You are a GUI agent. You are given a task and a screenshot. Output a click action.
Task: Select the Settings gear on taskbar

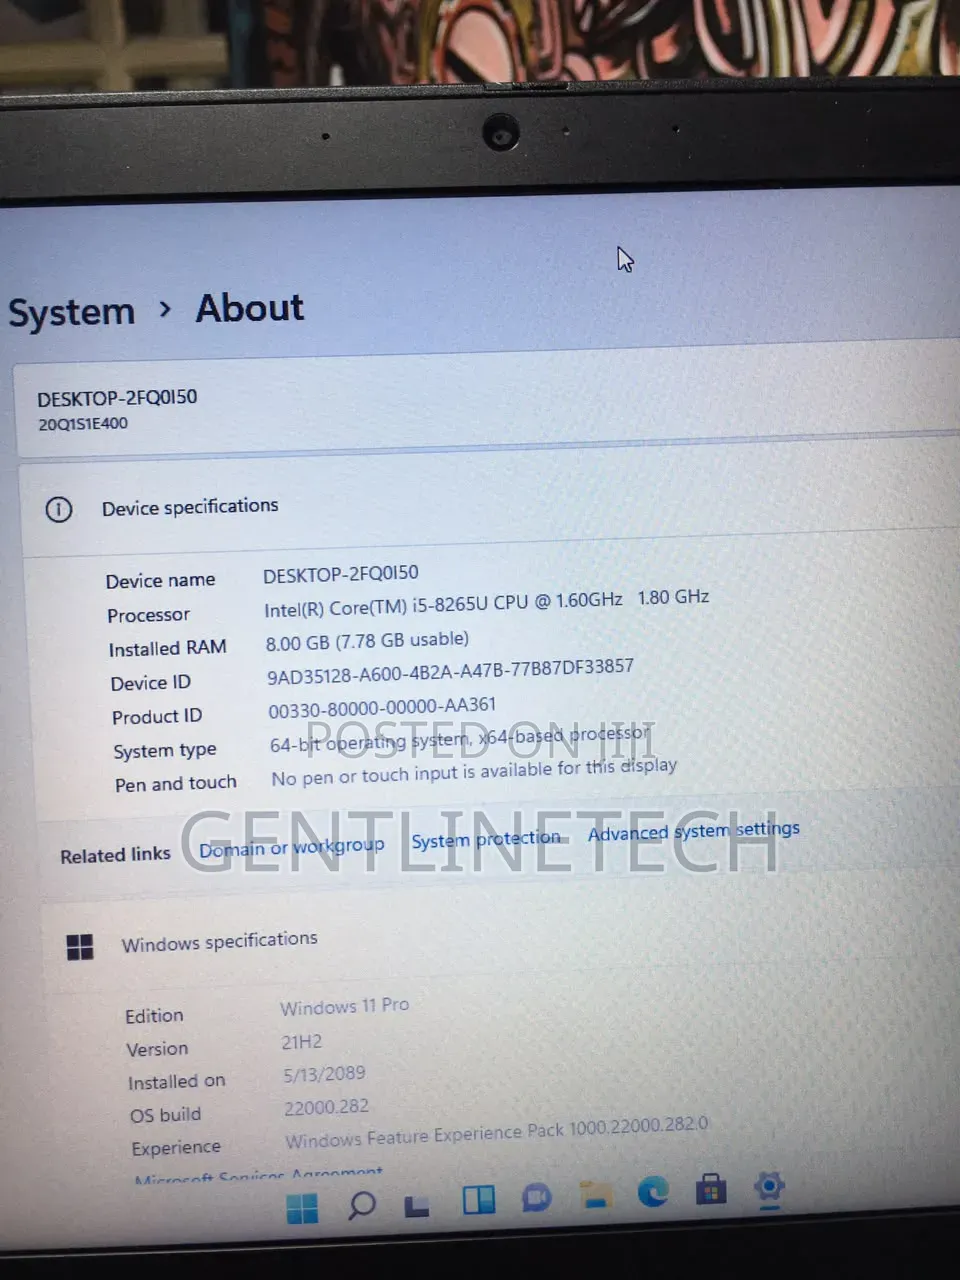pos(769,1187)
